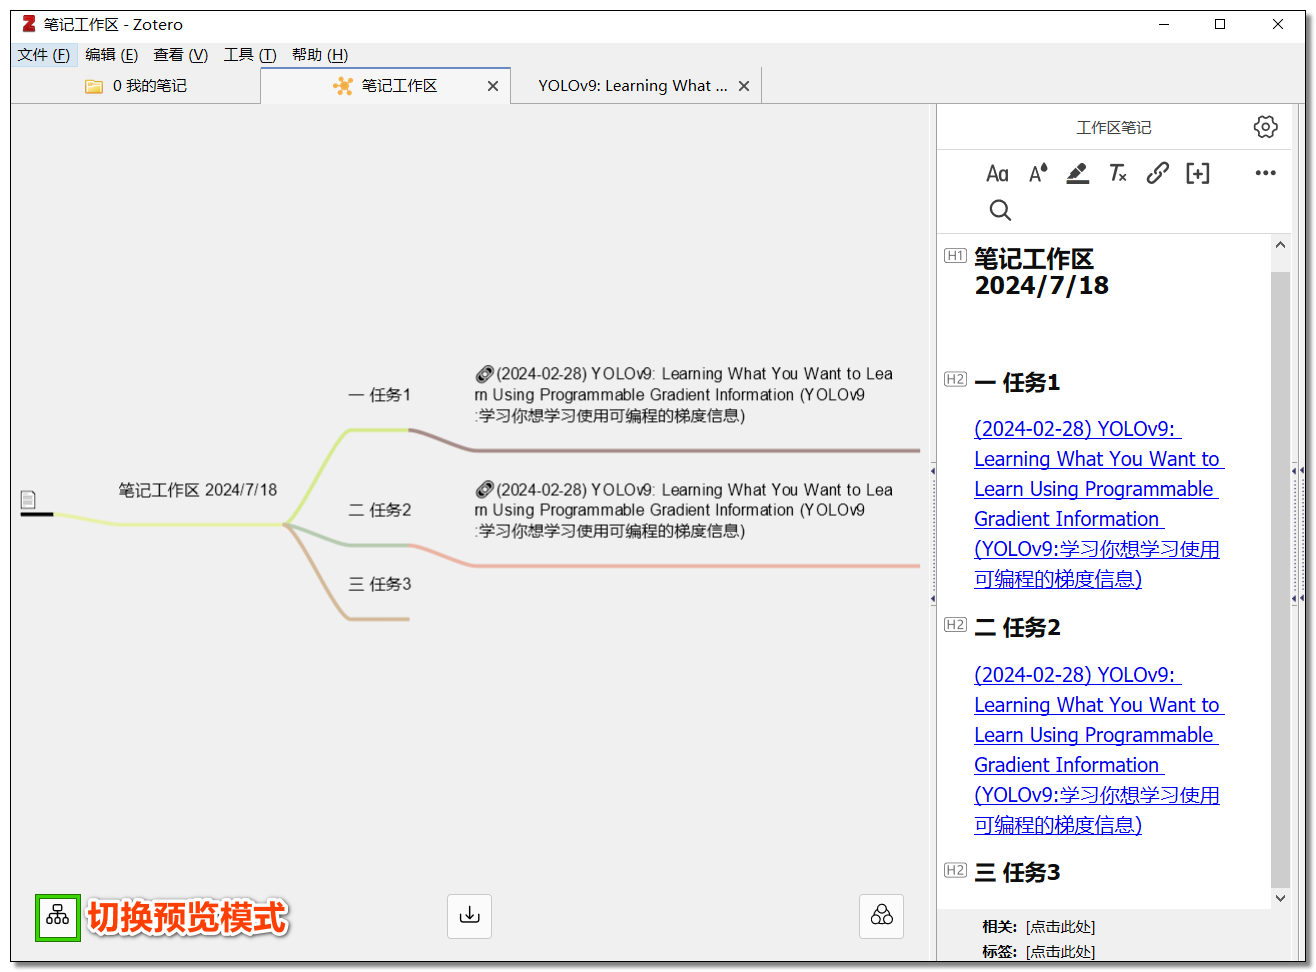Click the 一 任务1 heading in note

click(x=1017, y=382)
